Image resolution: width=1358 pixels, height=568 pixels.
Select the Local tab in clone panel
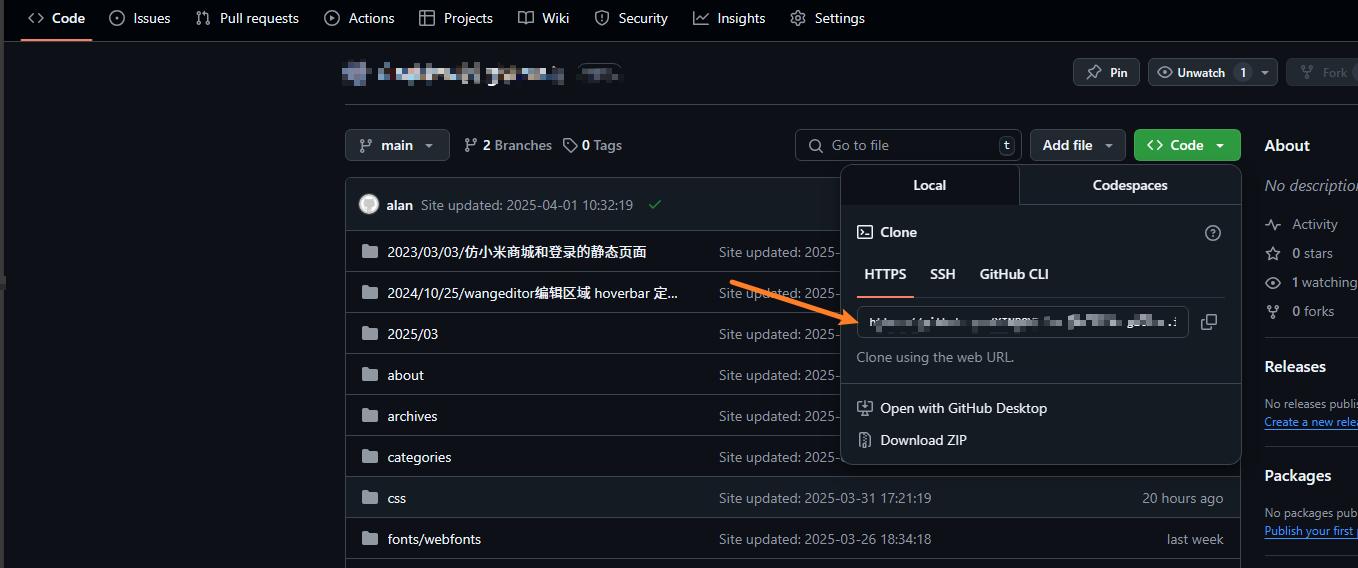click(930, 185)
